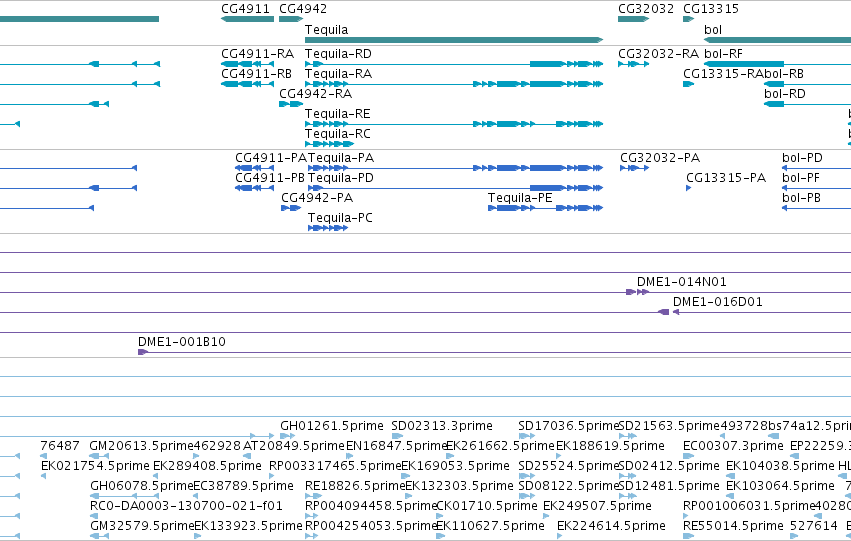Select EST label EC38789.5prime
Image resolution: width=851 pixels, height=541 pixels.
point(244,486)
